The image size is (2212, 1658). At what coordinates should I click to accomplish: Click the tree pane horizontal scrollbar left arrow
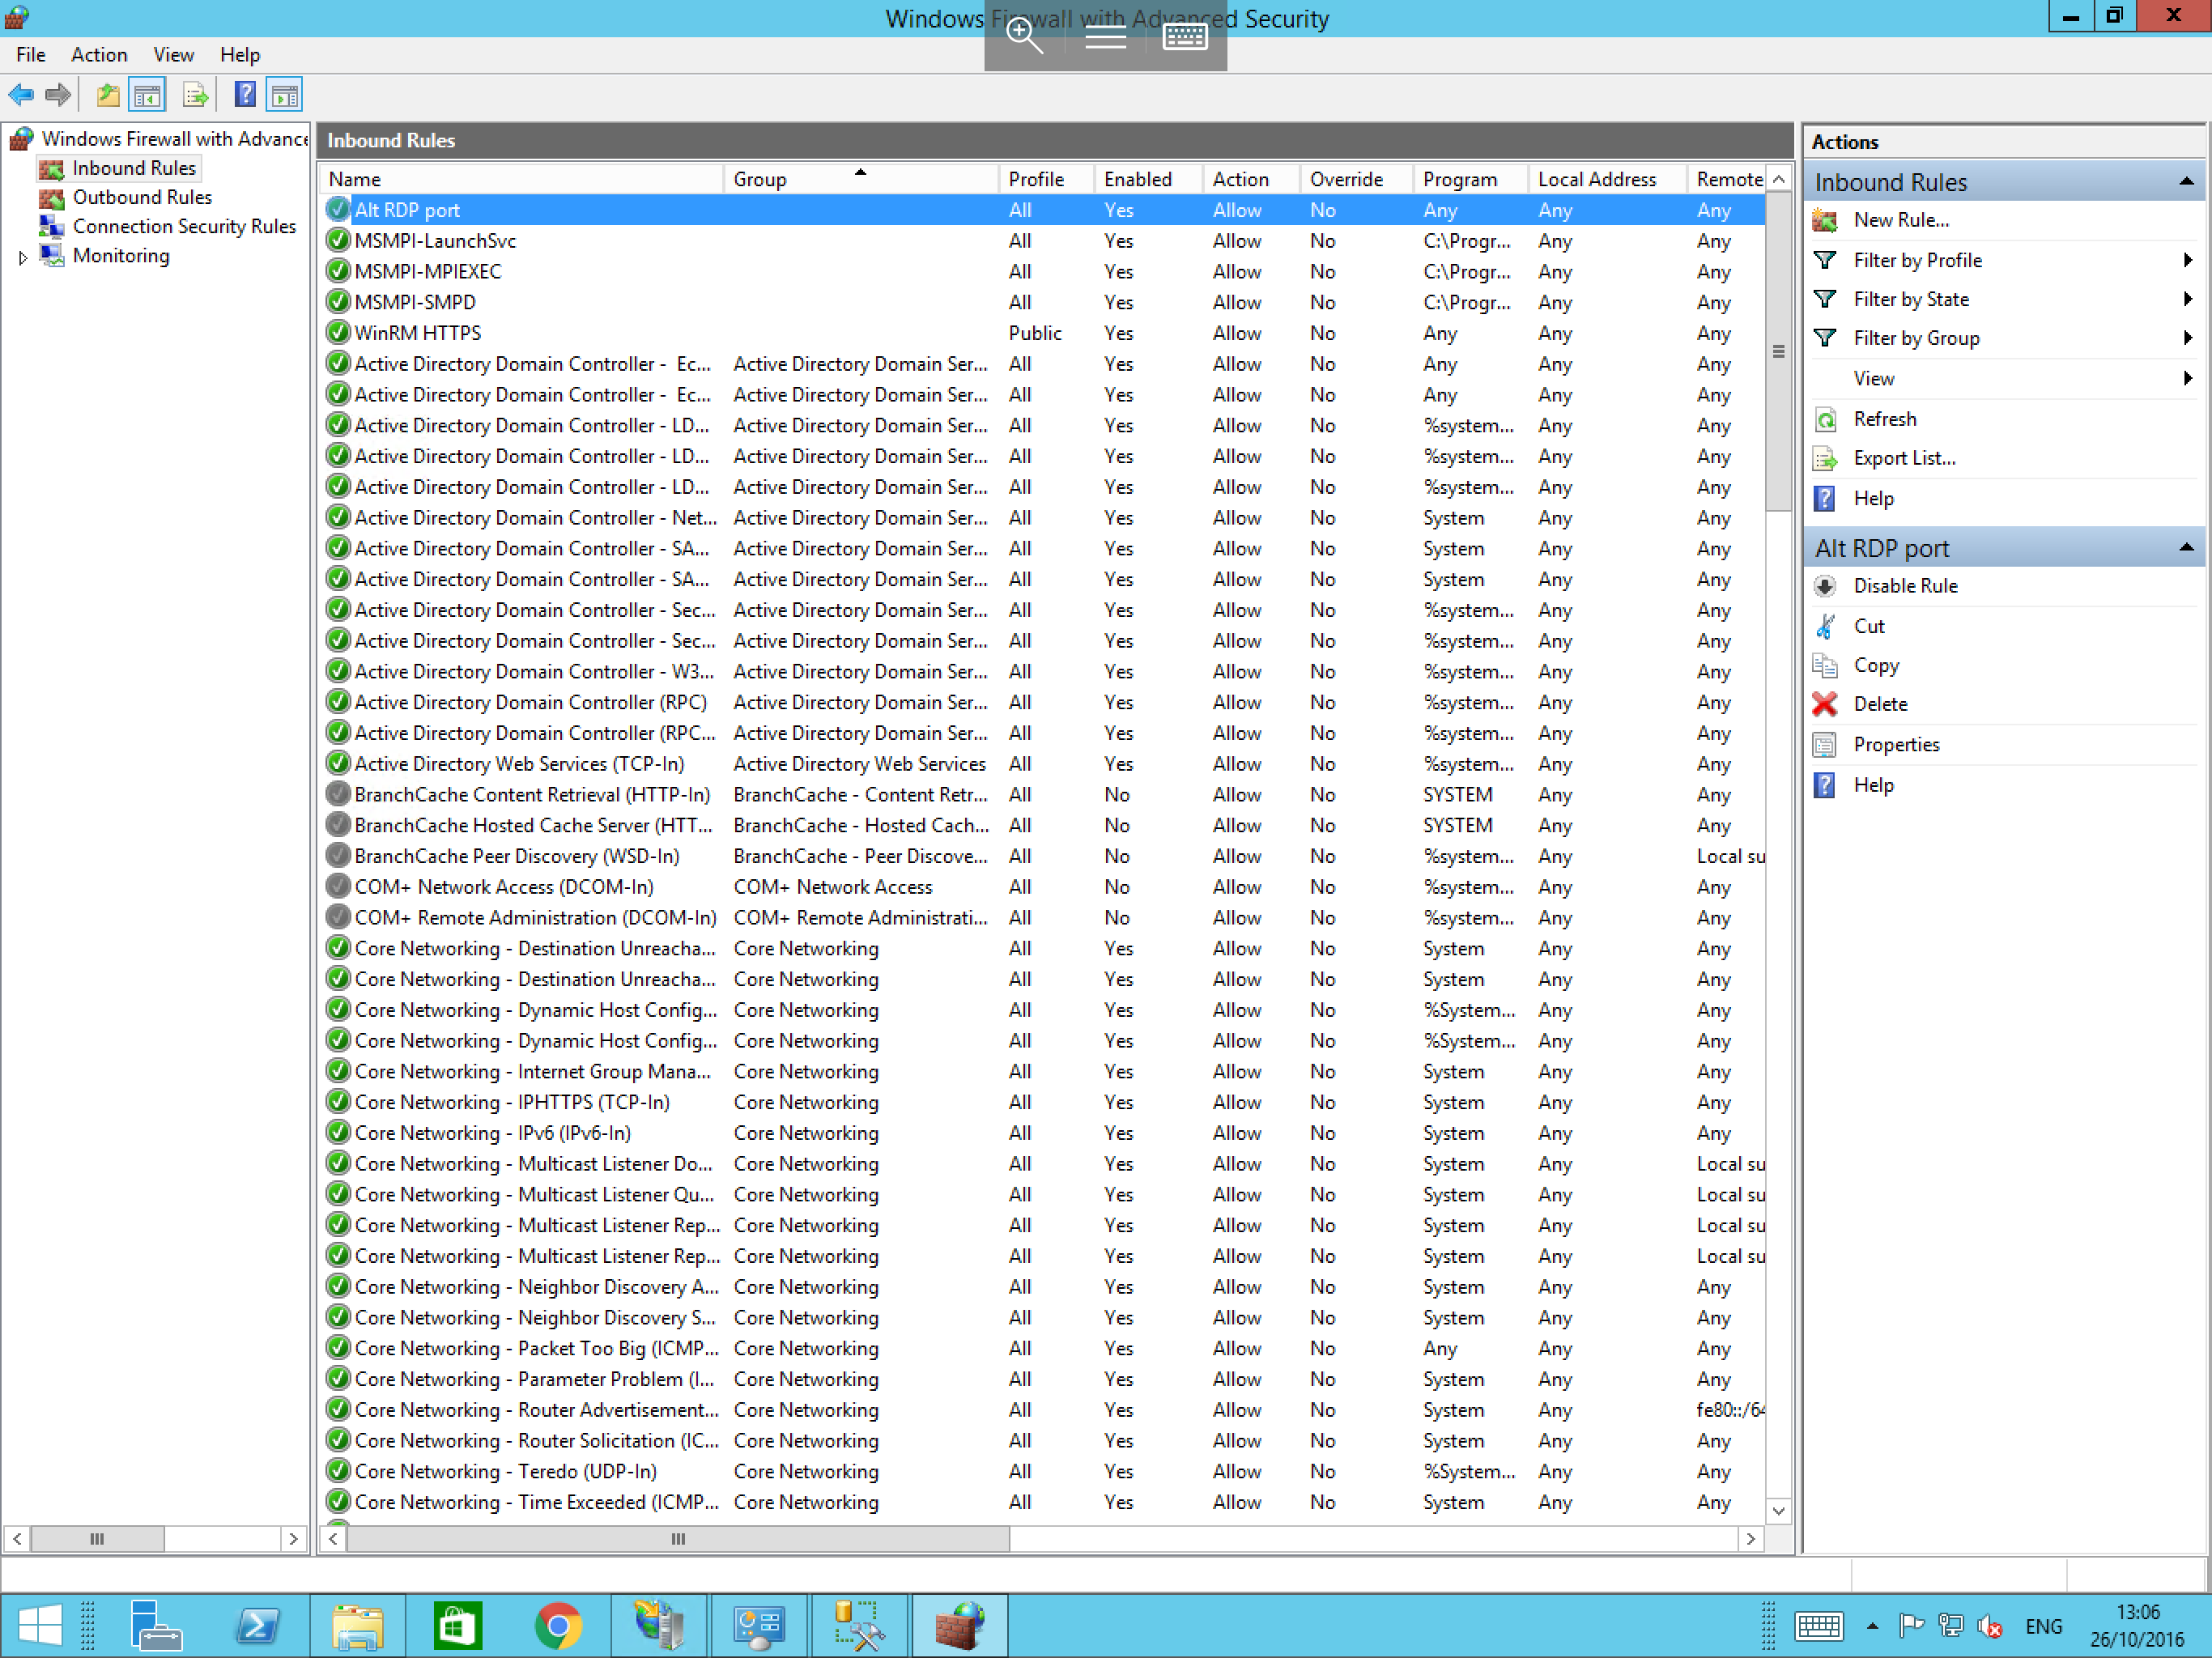click(x=17, y=1539)
